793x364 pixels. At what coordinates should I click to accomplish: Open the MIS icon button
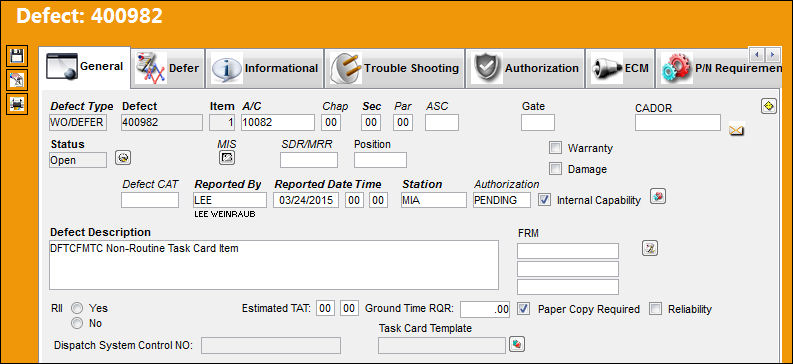[227, 158]
